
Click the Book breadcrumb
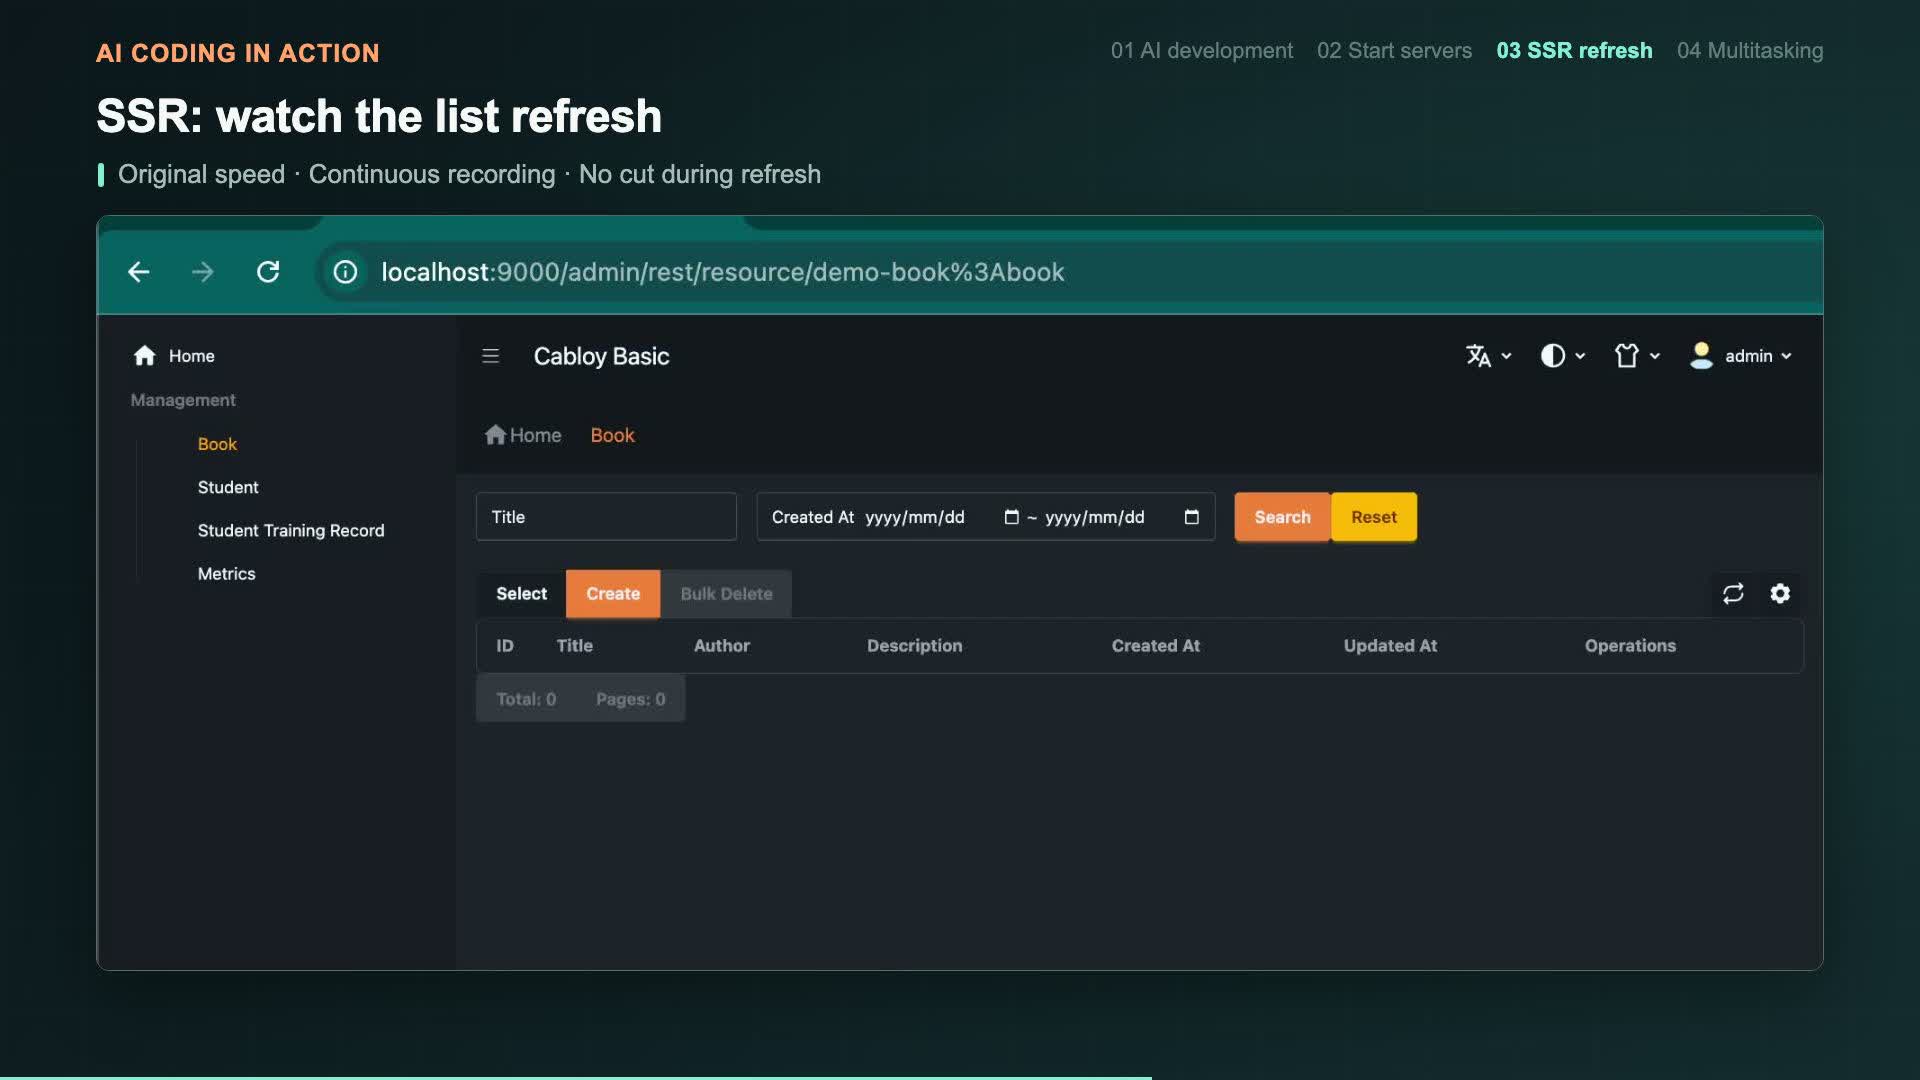coord(612,435)
